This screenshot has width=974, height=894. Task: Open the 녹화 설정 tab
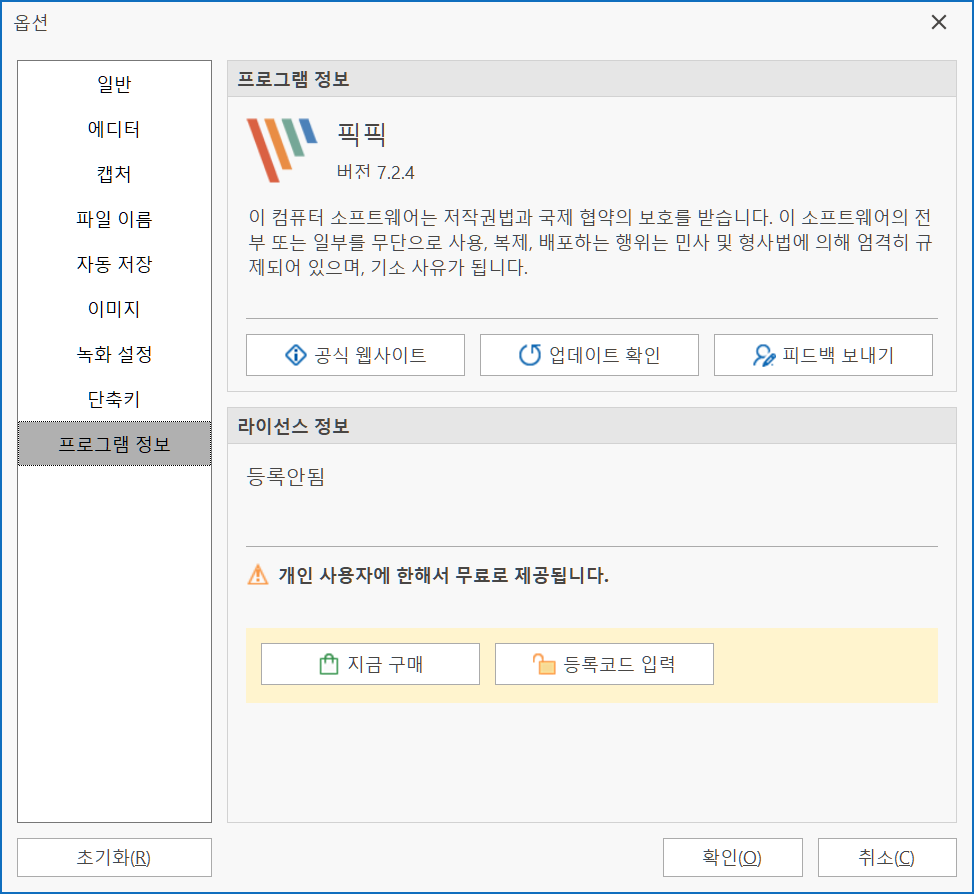pyautogui.click(x=114, y=354)
